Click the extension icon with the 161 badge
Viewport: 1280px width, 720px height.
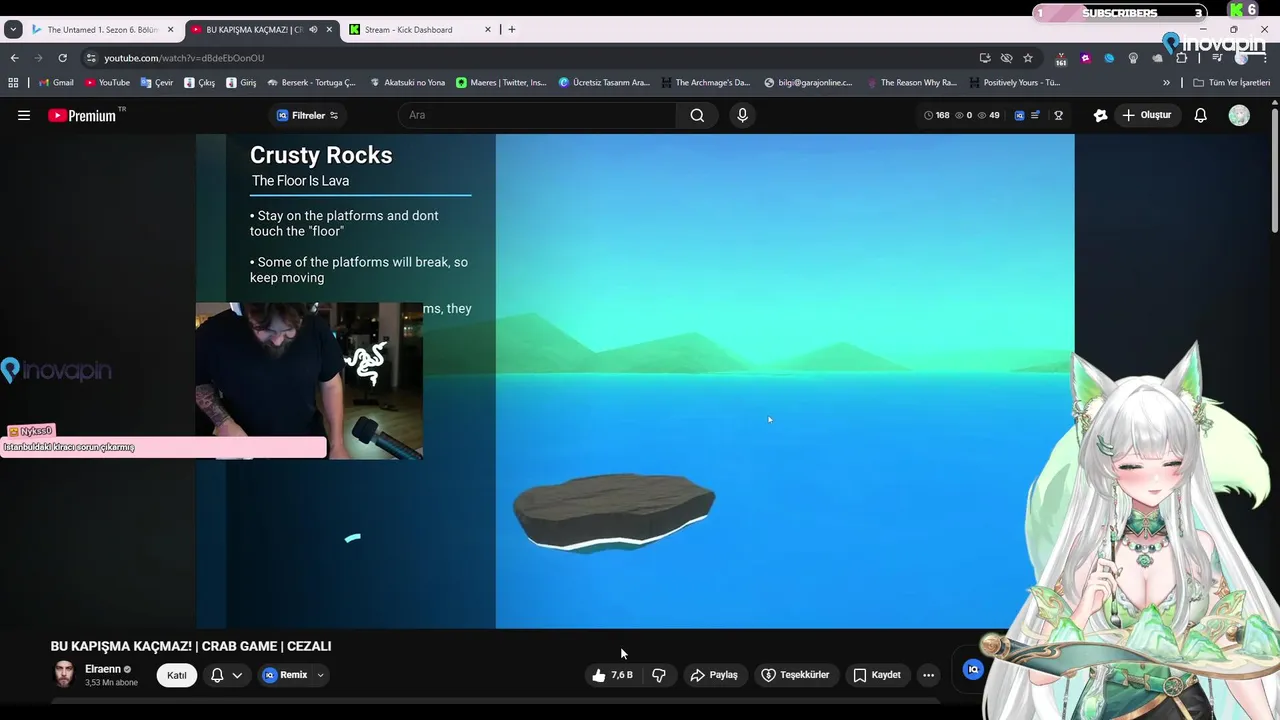coord(1061,59)
